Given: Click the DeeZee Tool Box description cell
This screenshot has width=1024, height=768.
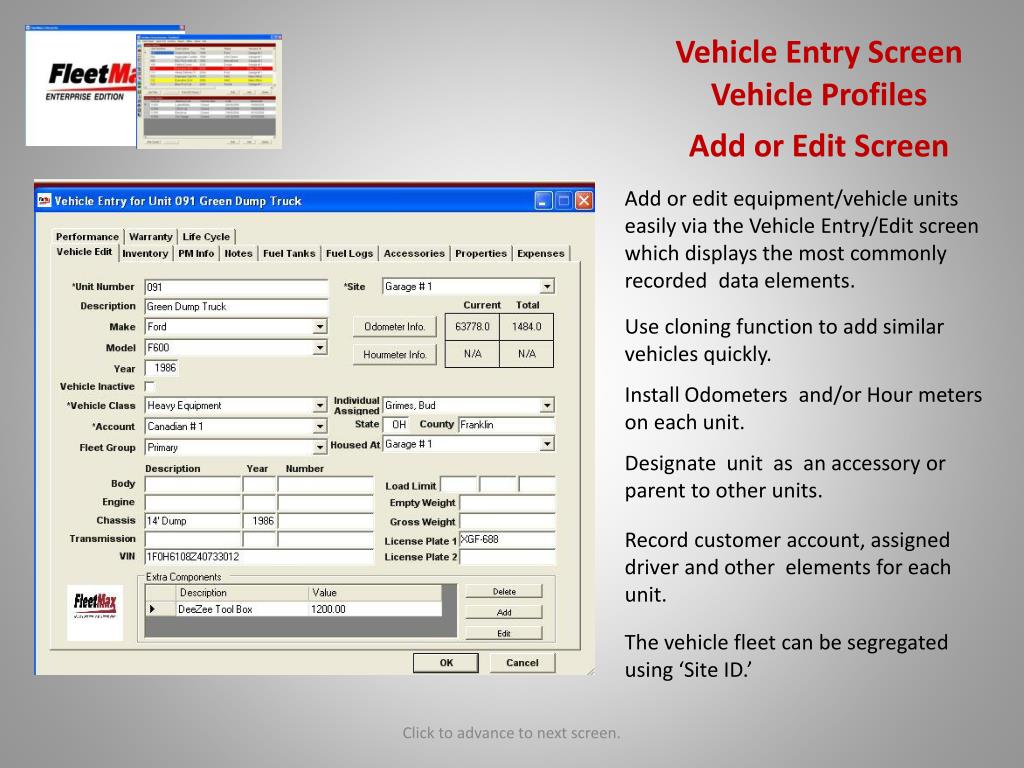Looking at the screenshot, I should click(242, 609).
